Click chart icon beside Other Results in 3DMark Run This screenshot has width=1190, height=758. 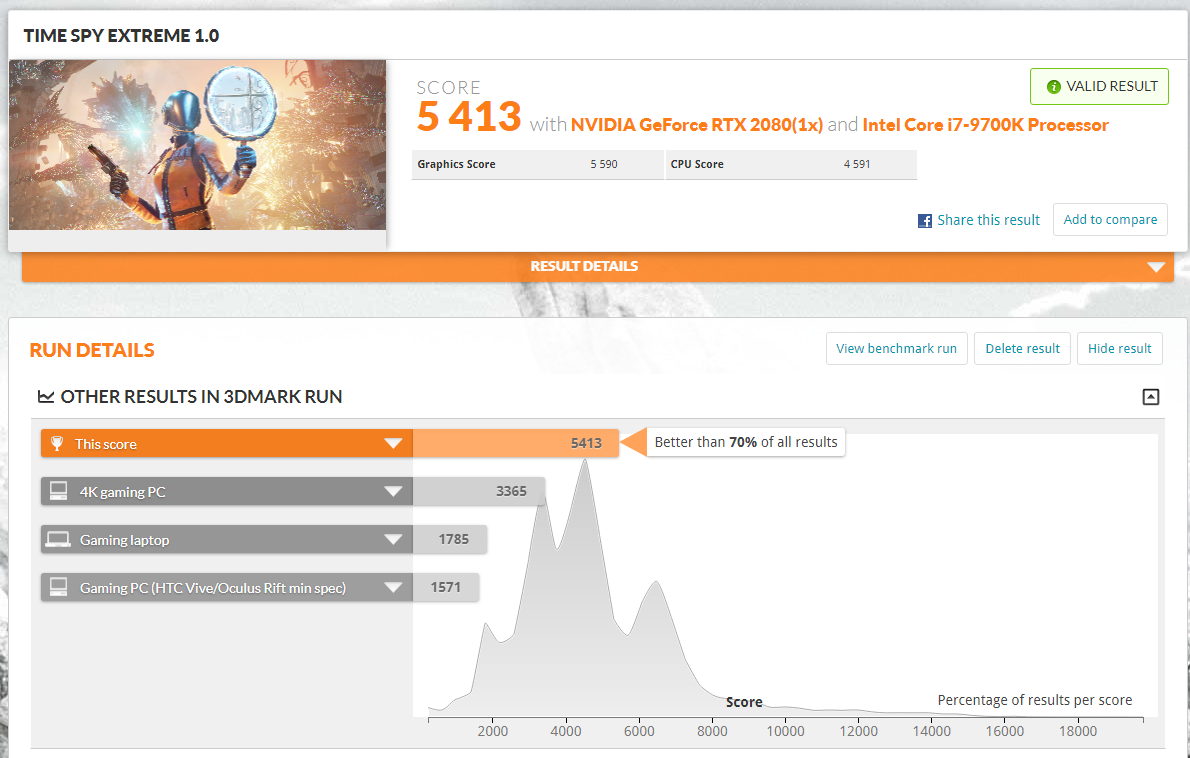pos(46,396)
